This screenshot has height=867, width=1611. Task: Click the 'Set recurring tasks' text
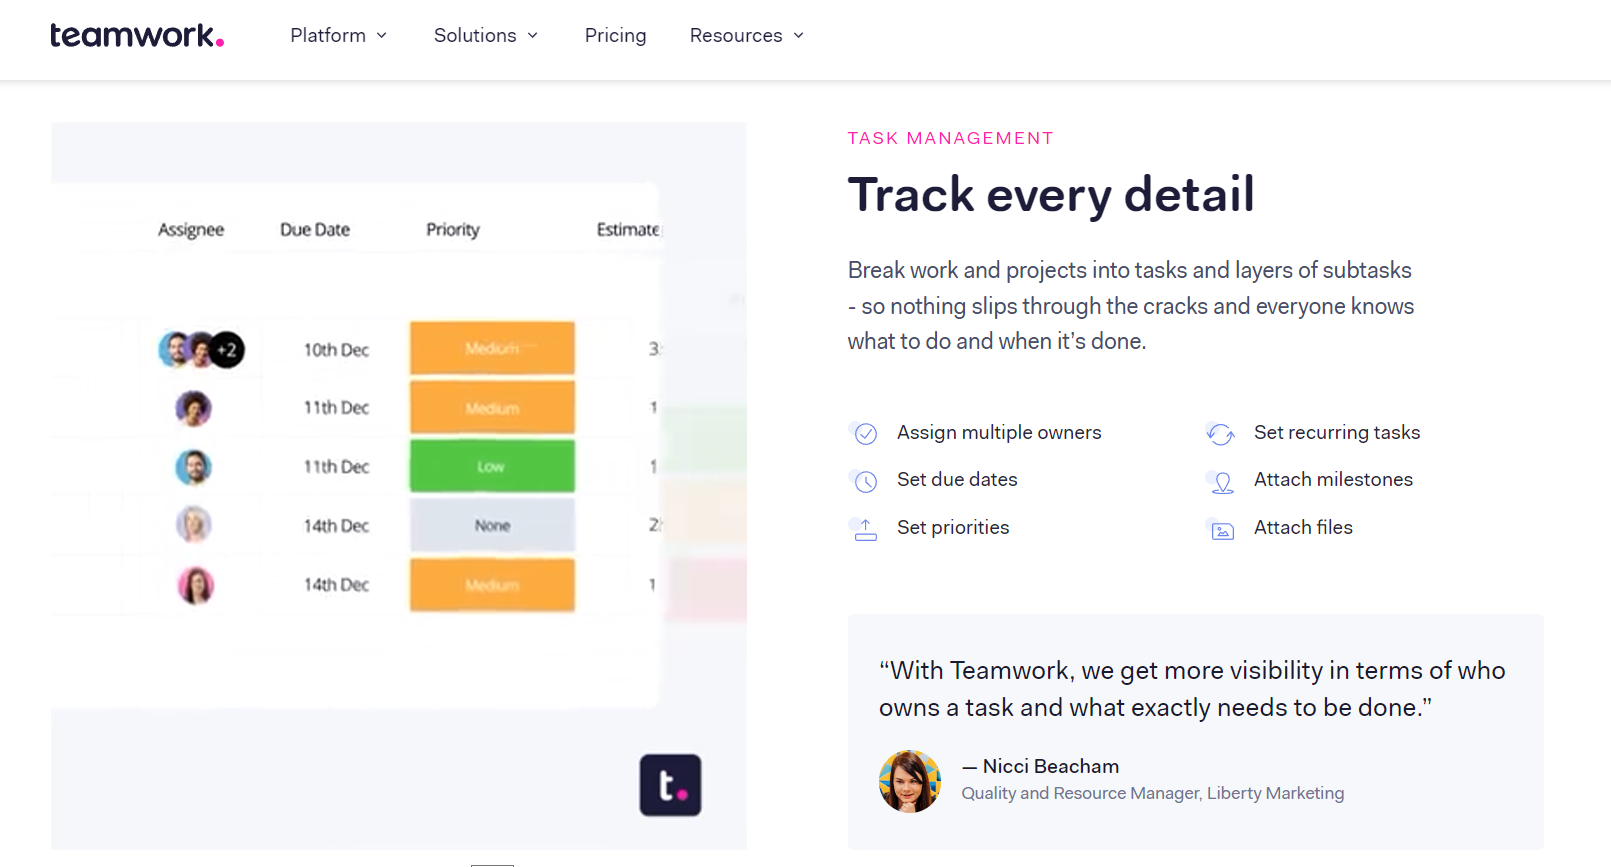point(1337,432)
